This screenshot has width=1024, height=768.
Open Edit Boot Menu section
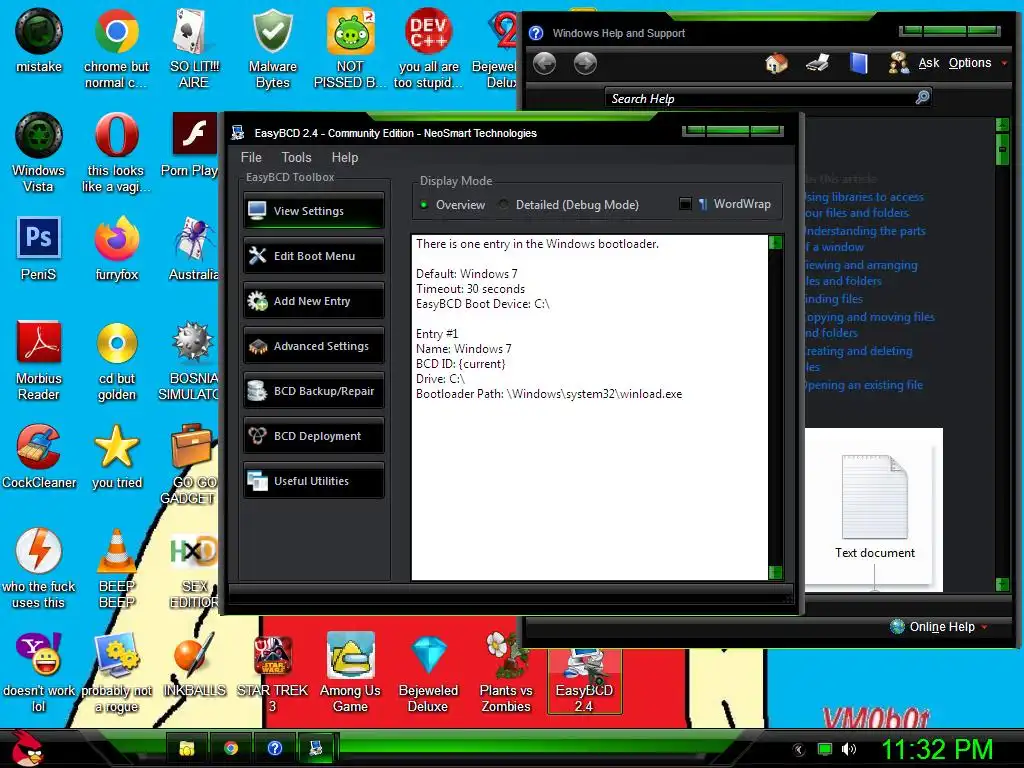pos(313,256)
